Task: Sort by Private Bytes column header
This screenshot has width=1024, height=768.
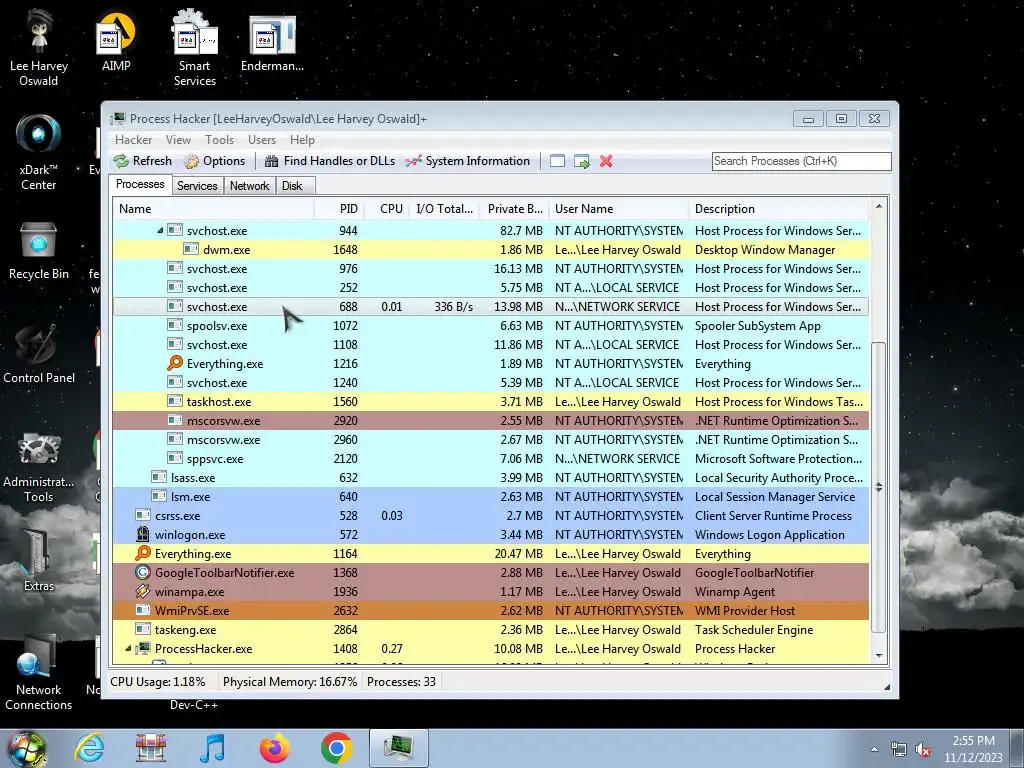Action: click(x=515, y=209)
